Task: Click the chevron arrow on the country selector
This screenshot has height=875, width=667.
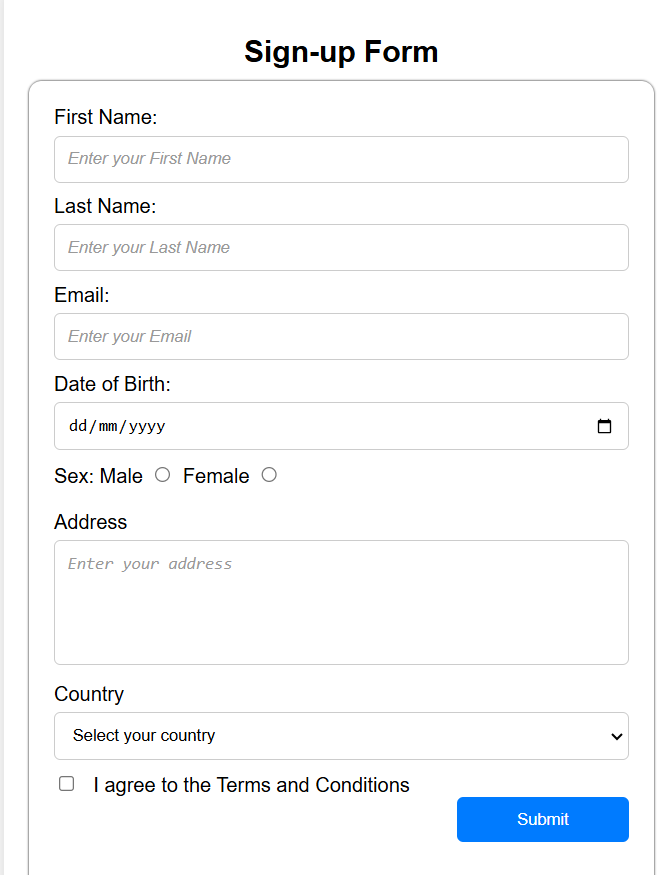Action: [x=615, y=737]
